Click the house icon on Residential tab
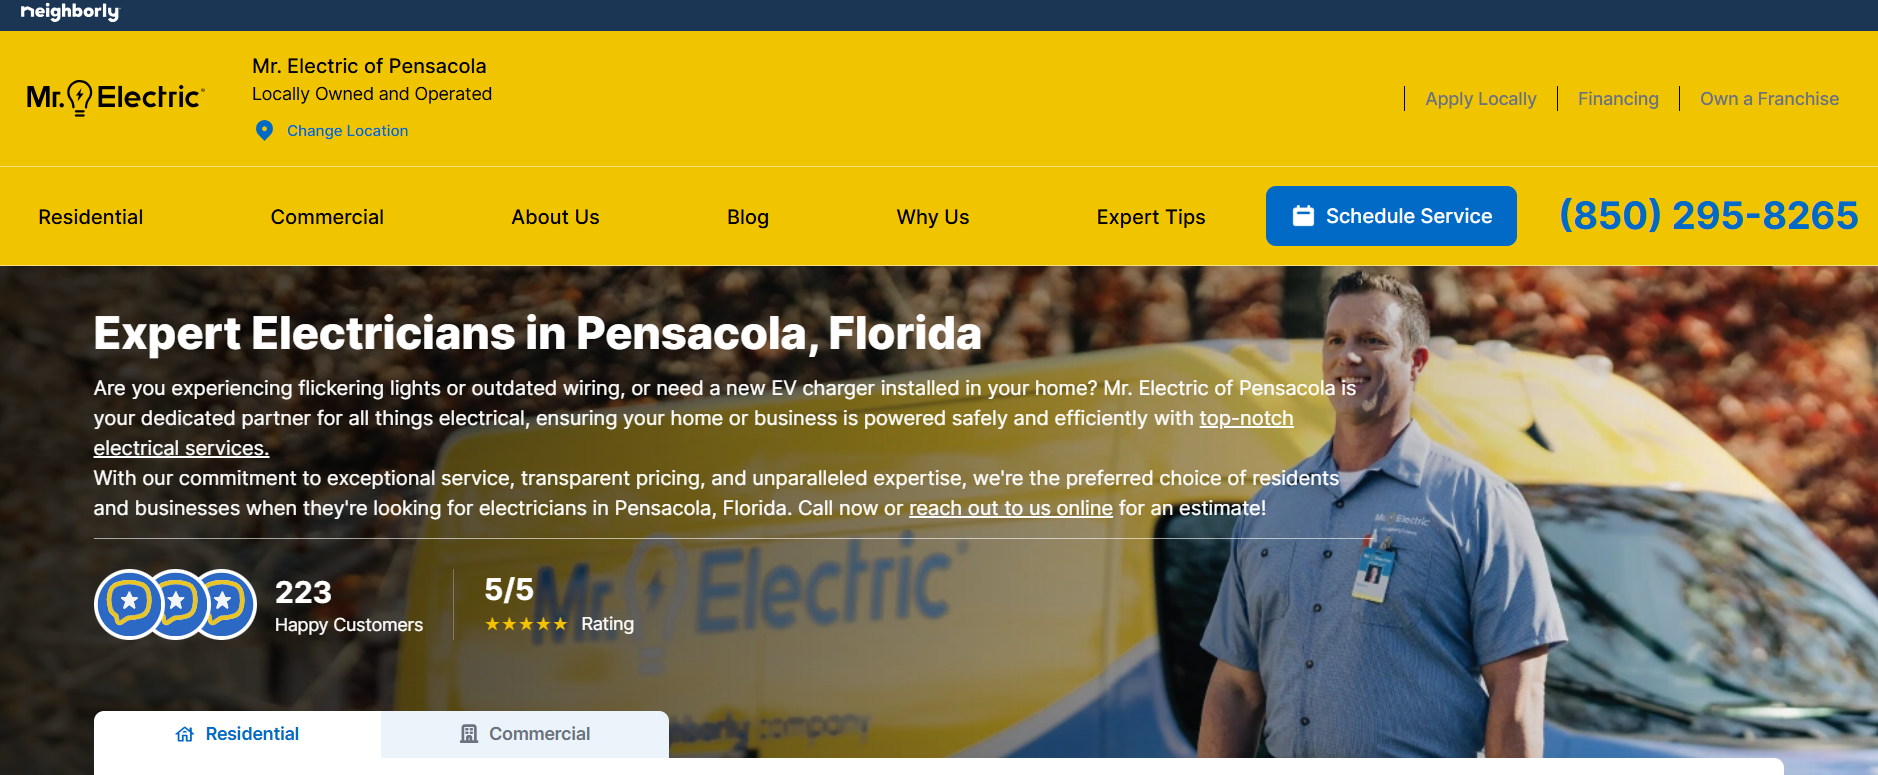The width and height of the screenshot is (1878, 775). coord(185,735)
